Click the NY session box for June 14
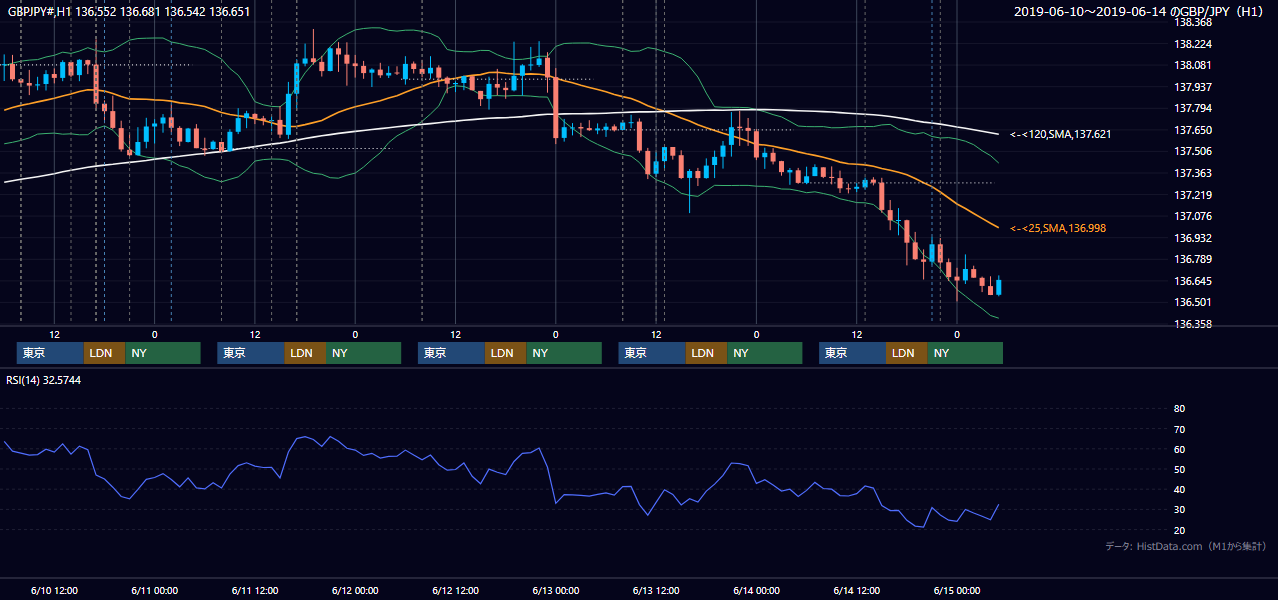 click(965, 353)
